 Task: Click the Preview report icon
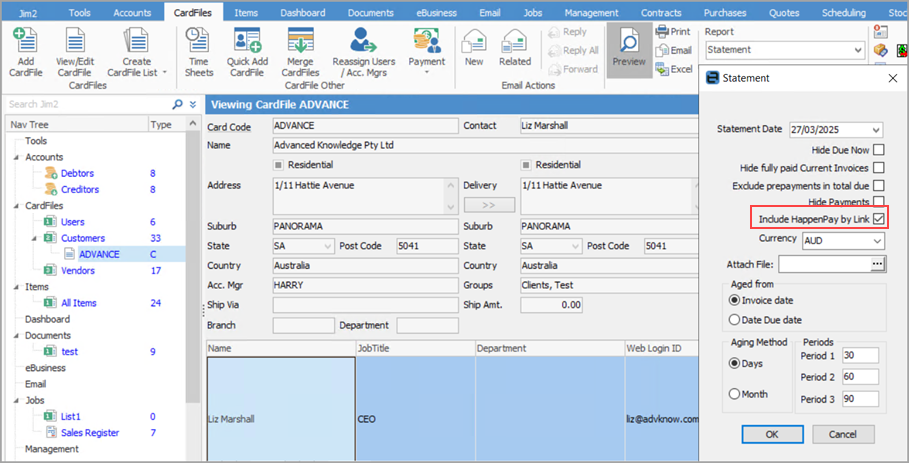click(629, 42)
